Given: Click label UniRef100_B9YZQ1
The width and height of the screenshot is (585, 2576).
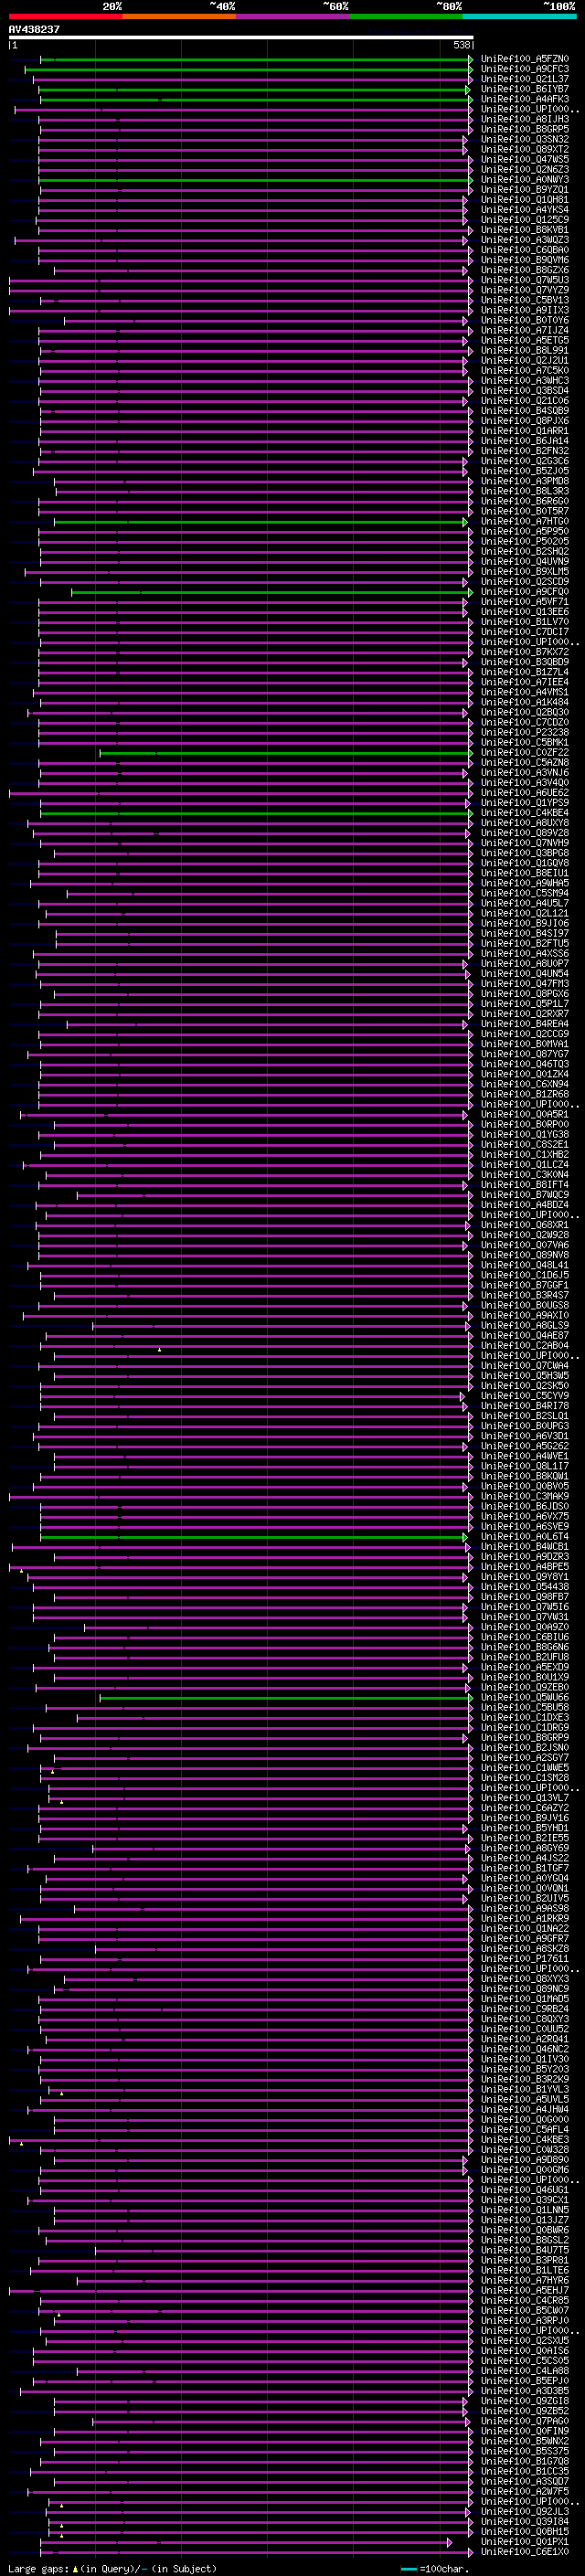Looking at the screenshot, I should 525,190.
